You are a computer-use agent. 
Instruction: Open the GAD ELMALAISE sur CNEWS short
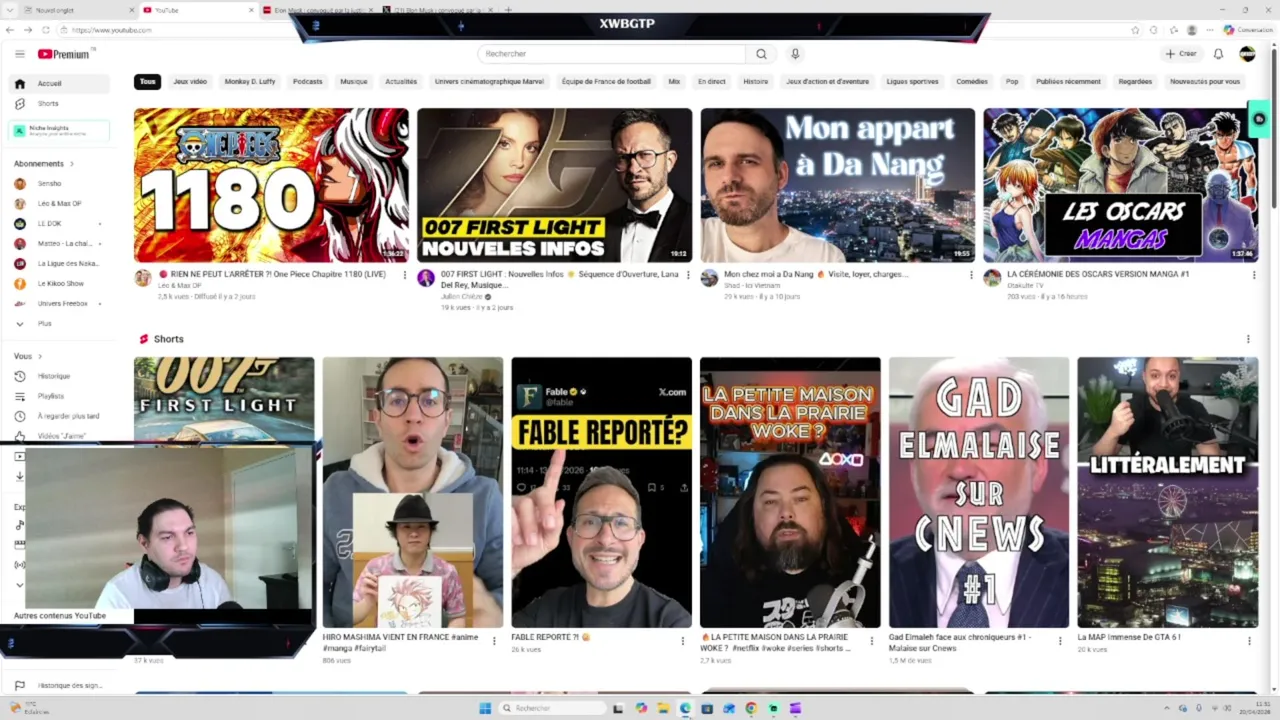[x=979, y=492]
